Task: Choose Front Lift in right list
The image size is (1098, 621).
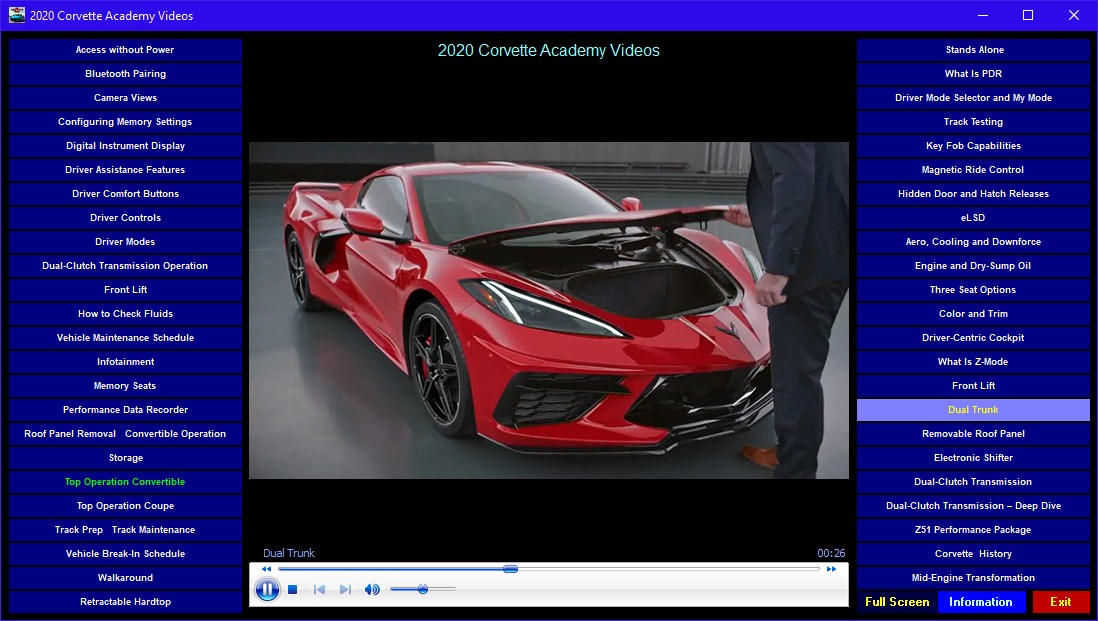Action: point(973,386)
